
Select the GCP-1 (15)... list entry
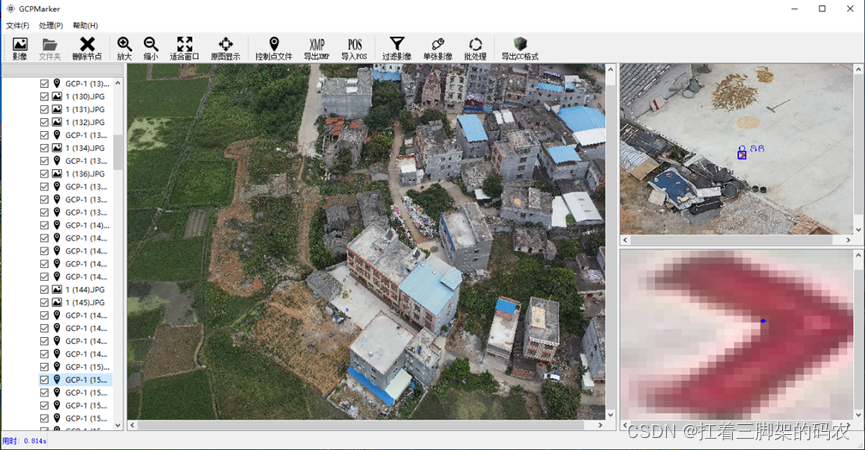pyautogui.click(x=87, y=367)
